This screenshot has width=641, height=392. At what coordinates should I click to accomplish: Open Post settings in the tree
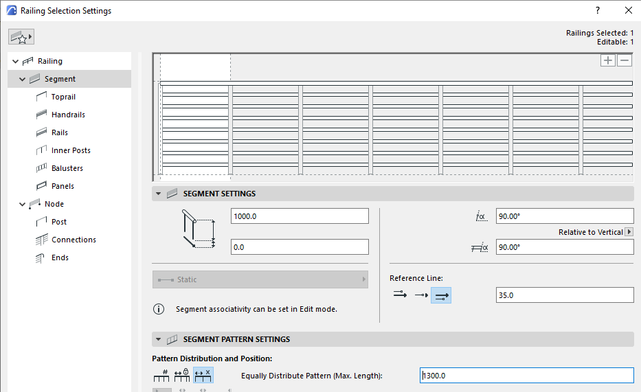(x=59, y=222)
